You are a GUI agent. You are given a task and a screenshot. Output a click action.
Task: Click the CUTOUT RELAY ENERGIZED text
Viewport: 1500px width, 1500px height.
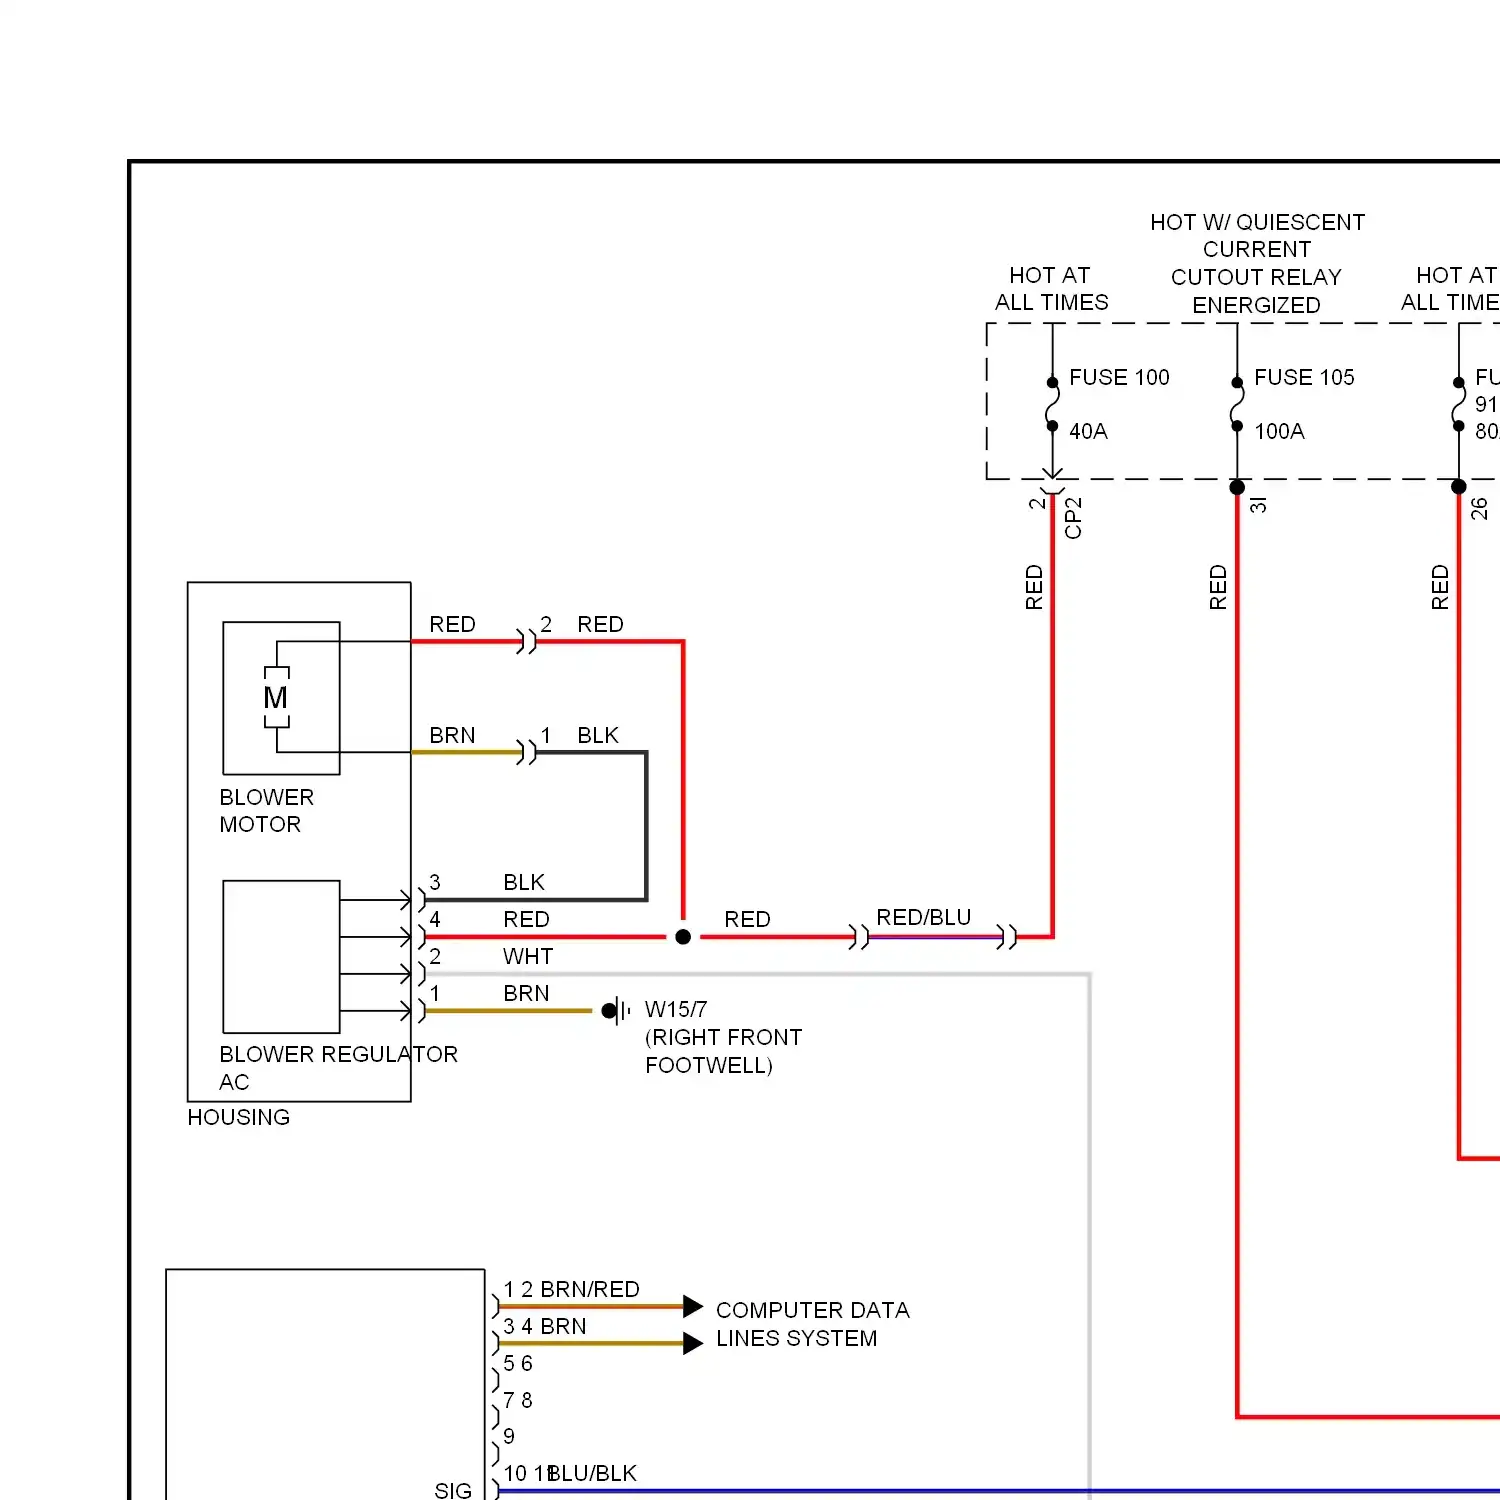coord(1256,291)
